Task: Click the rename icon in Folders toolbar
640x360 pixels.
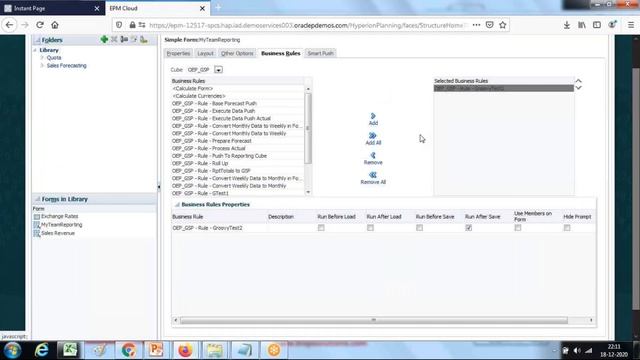Action: (134, 39)
